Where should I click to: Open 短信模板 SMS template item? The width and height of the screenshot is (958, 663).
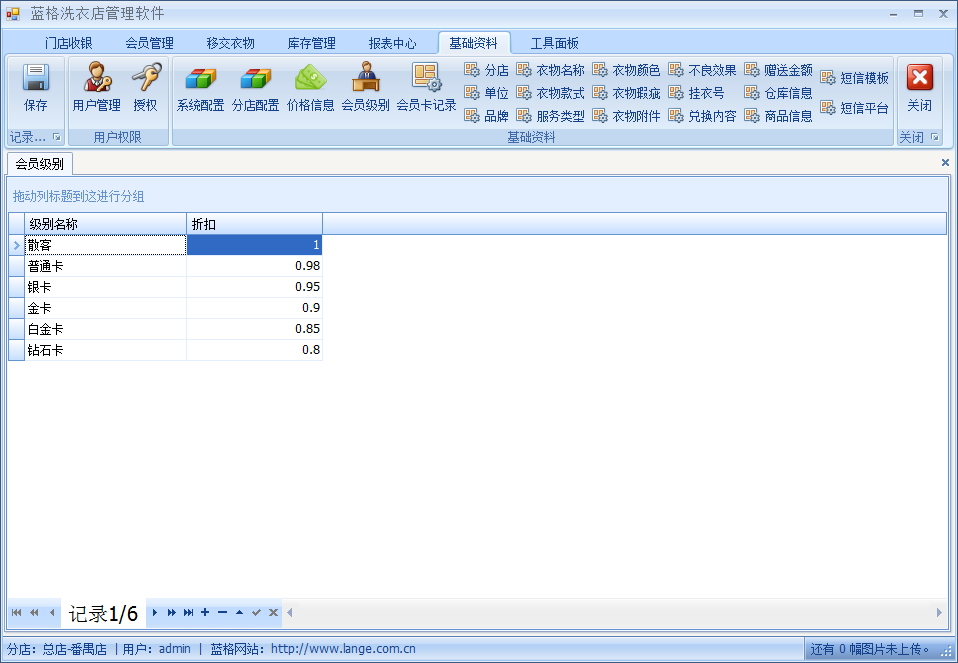pyautogui.click(x=854, y=78)
